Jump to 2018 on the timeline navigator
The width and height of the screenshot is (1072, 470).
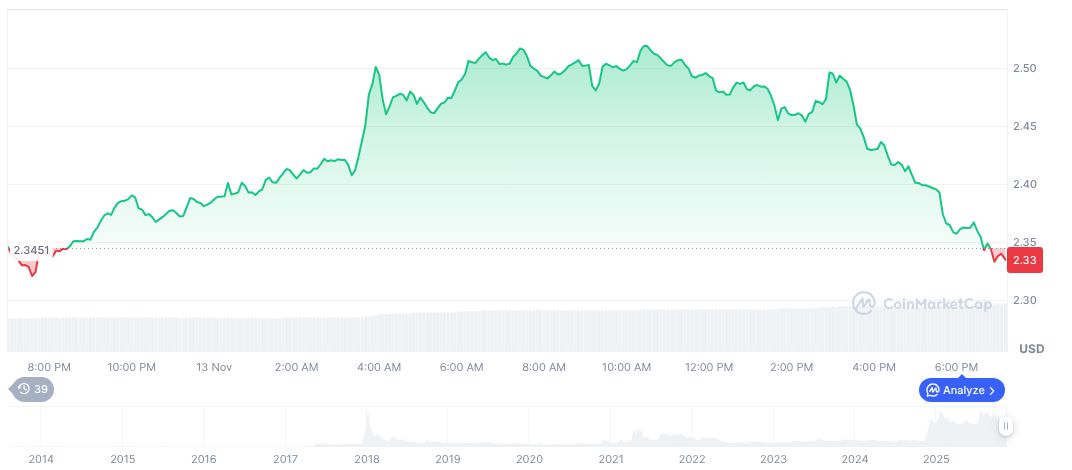(x=367, y=458)
